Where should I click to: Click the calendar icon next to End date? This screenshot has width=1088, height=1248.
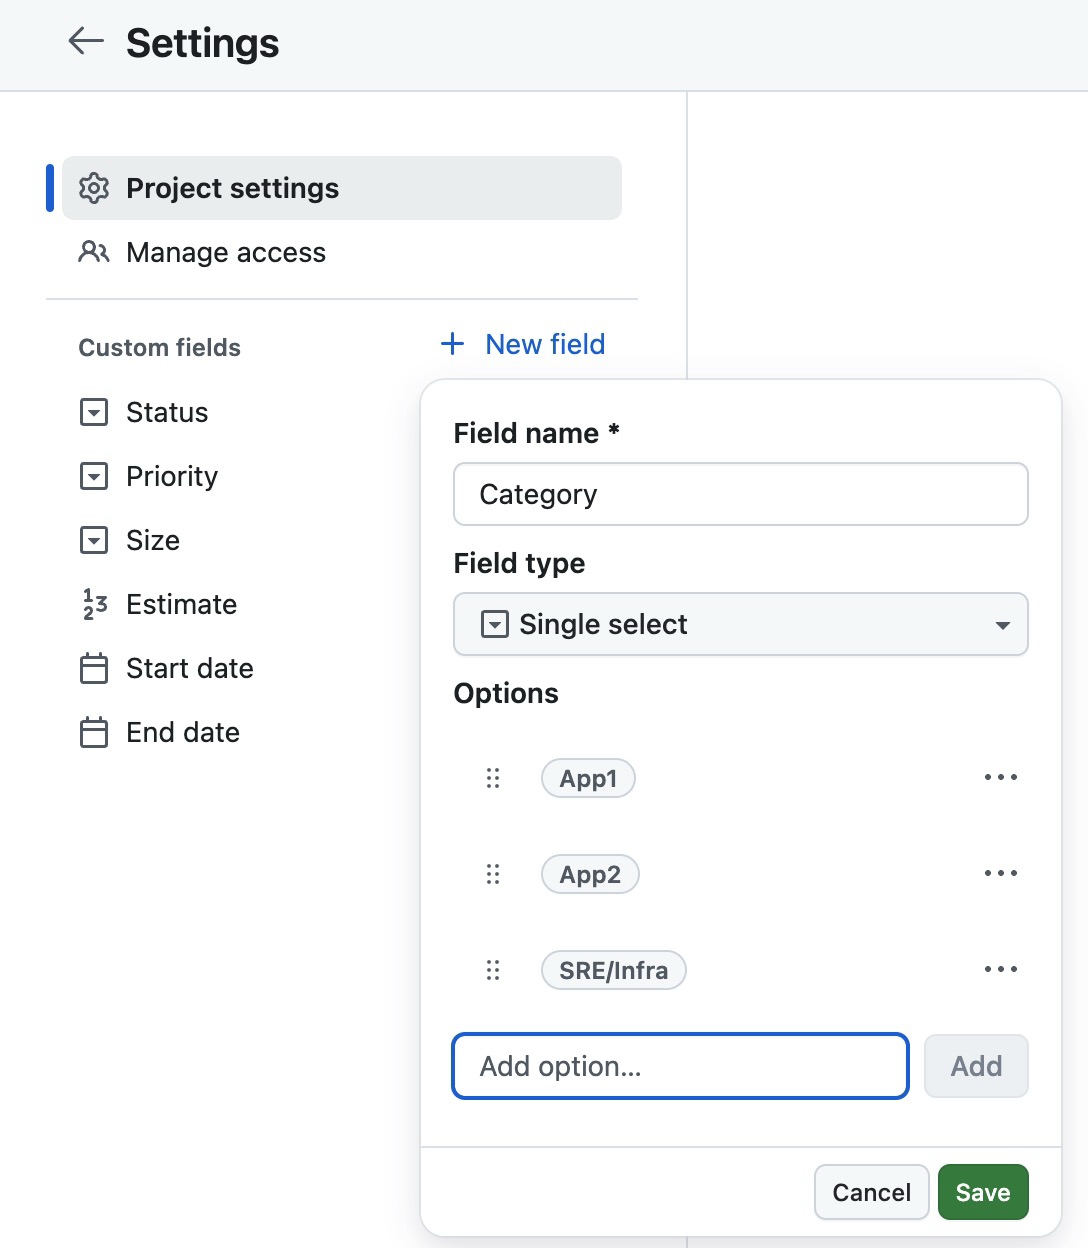tap(93, 732)
